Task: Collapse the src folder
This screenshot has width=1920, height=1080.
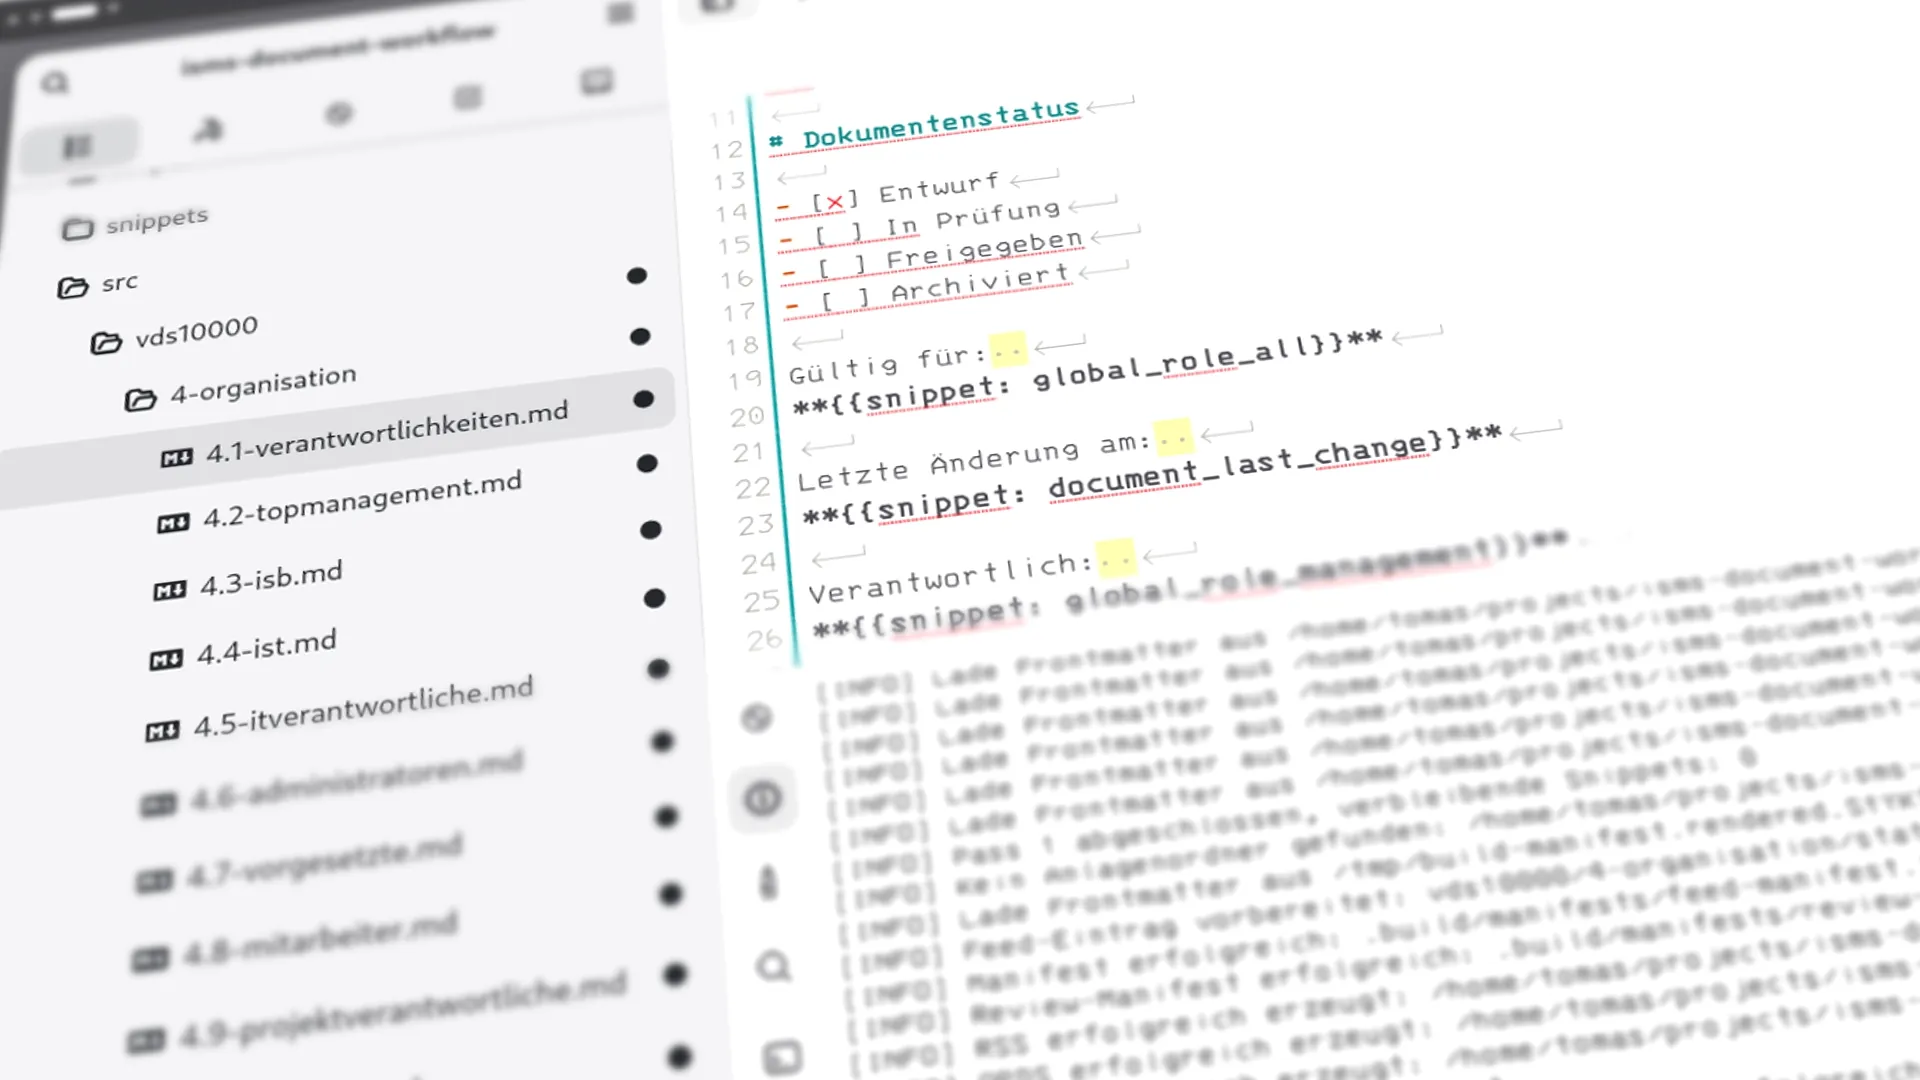Action: coord(98,285)
